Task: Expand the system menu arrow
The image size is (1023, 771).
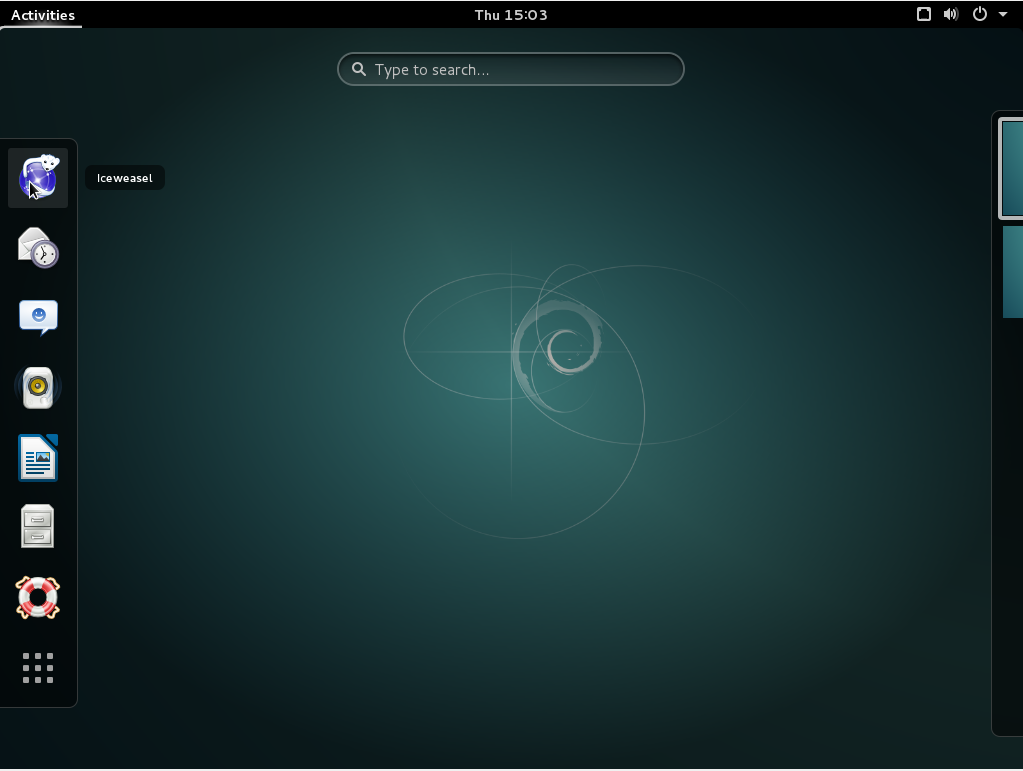Action: 1003,15
